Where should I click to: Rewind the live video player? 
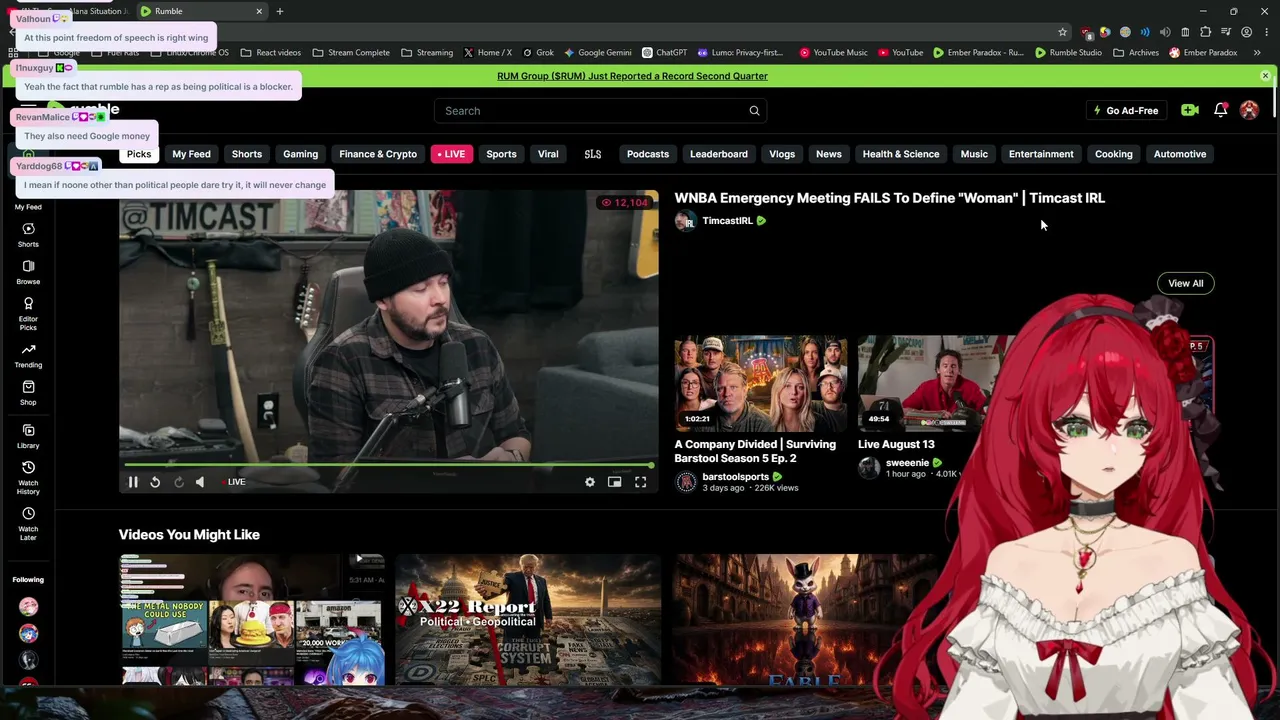(155, 482)
